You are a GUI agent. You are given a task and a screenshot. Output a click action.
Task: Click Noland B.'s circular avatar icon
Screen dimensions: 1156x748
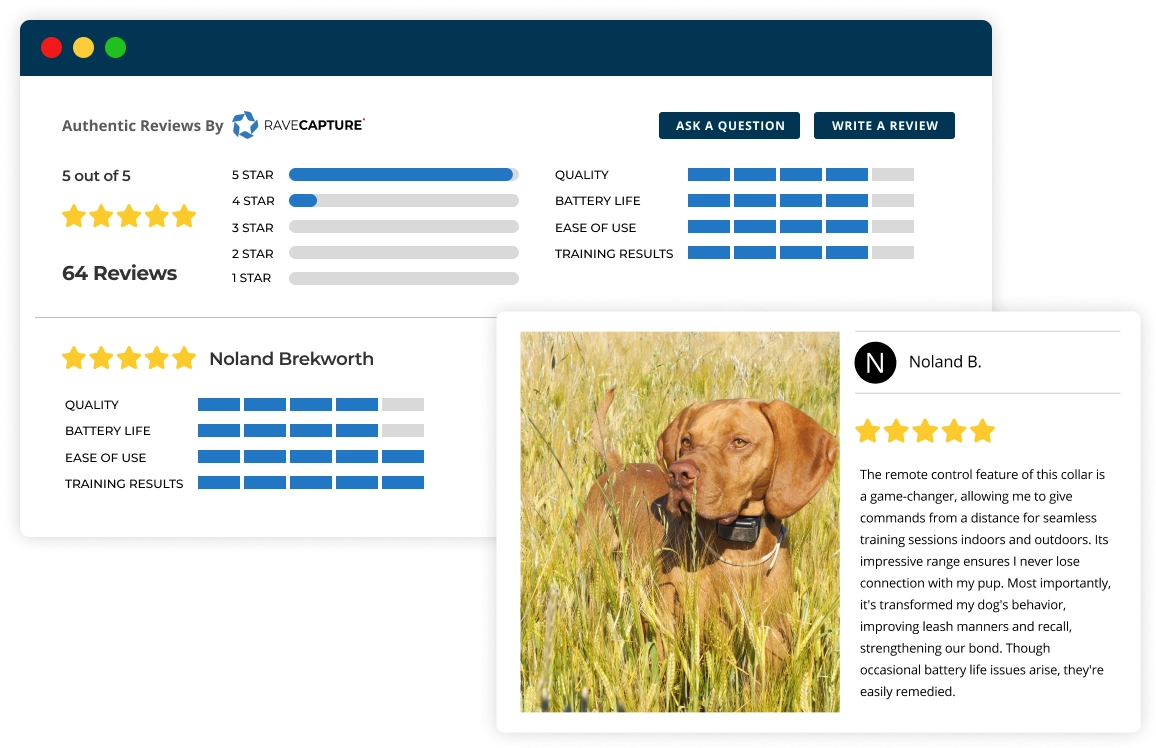click(876, 362)
